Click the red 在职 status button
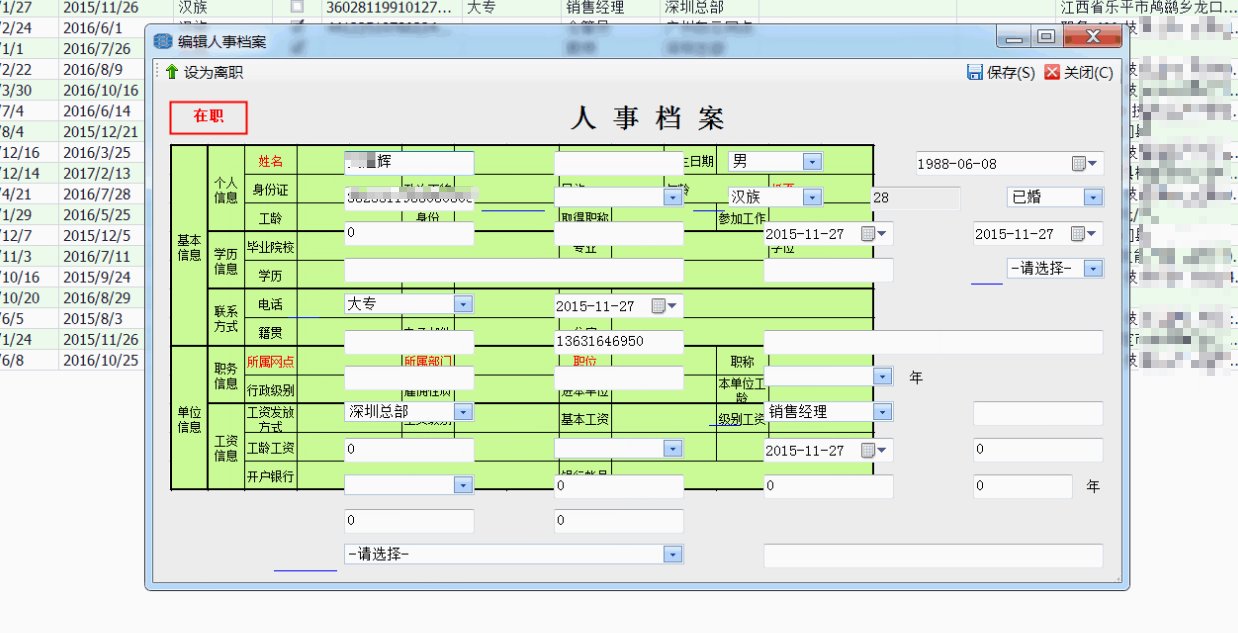 click(x=208, y=117)
